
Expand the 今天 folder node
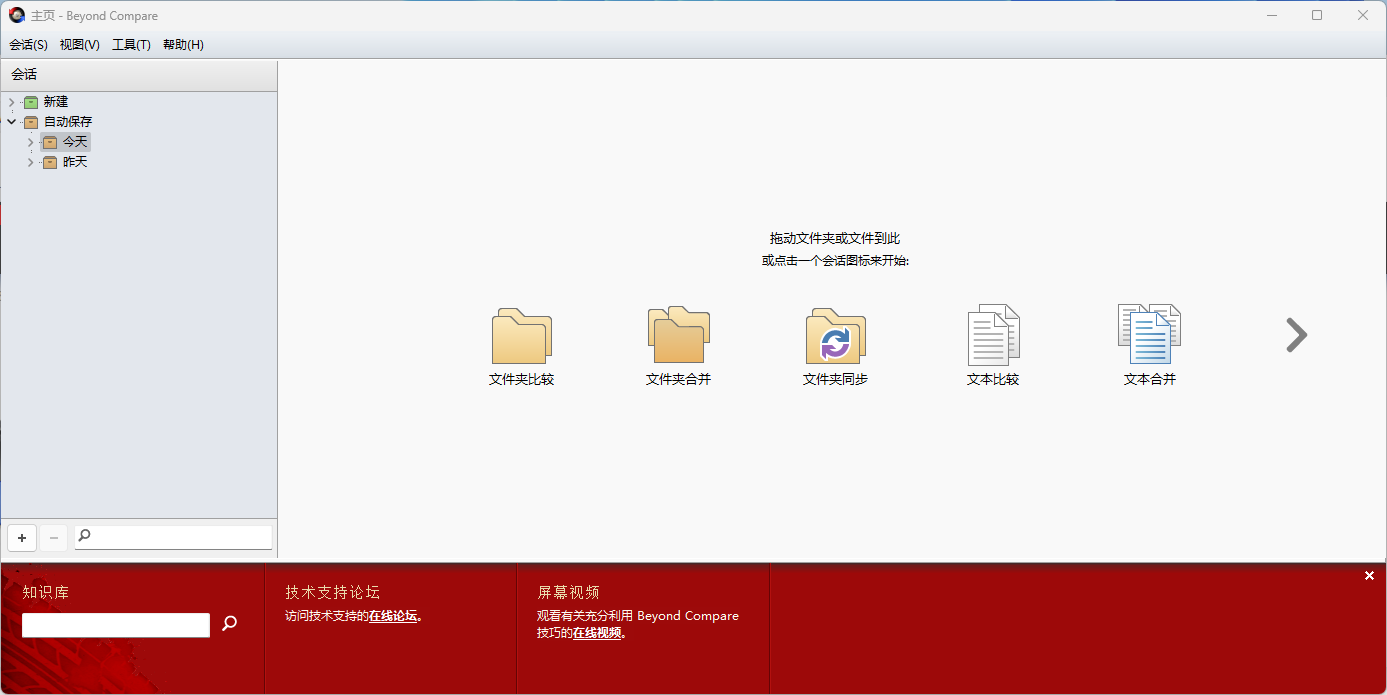coord(30,142)
